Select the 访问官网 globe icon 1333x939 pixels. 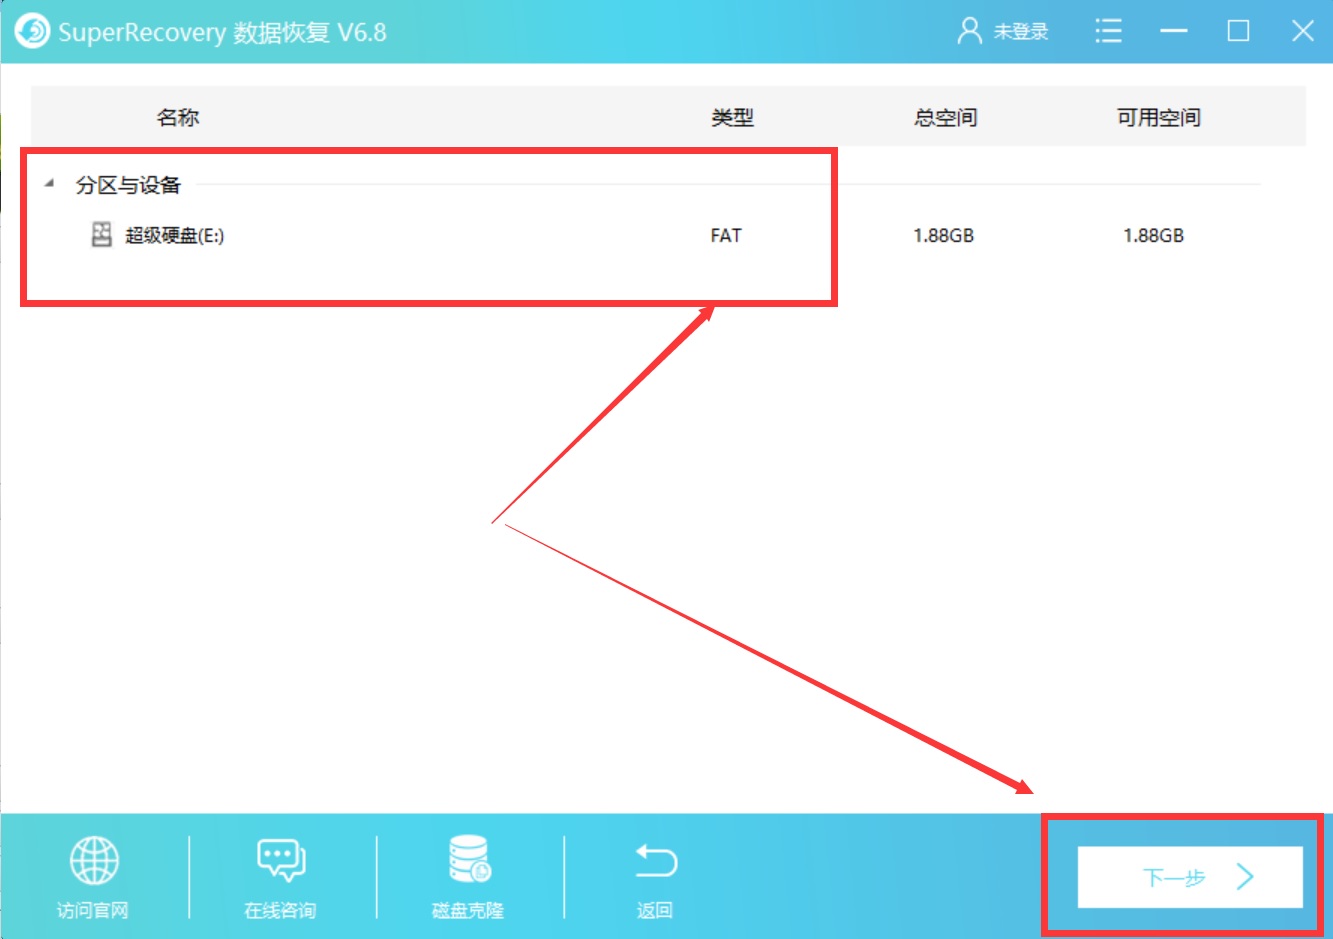93,858
